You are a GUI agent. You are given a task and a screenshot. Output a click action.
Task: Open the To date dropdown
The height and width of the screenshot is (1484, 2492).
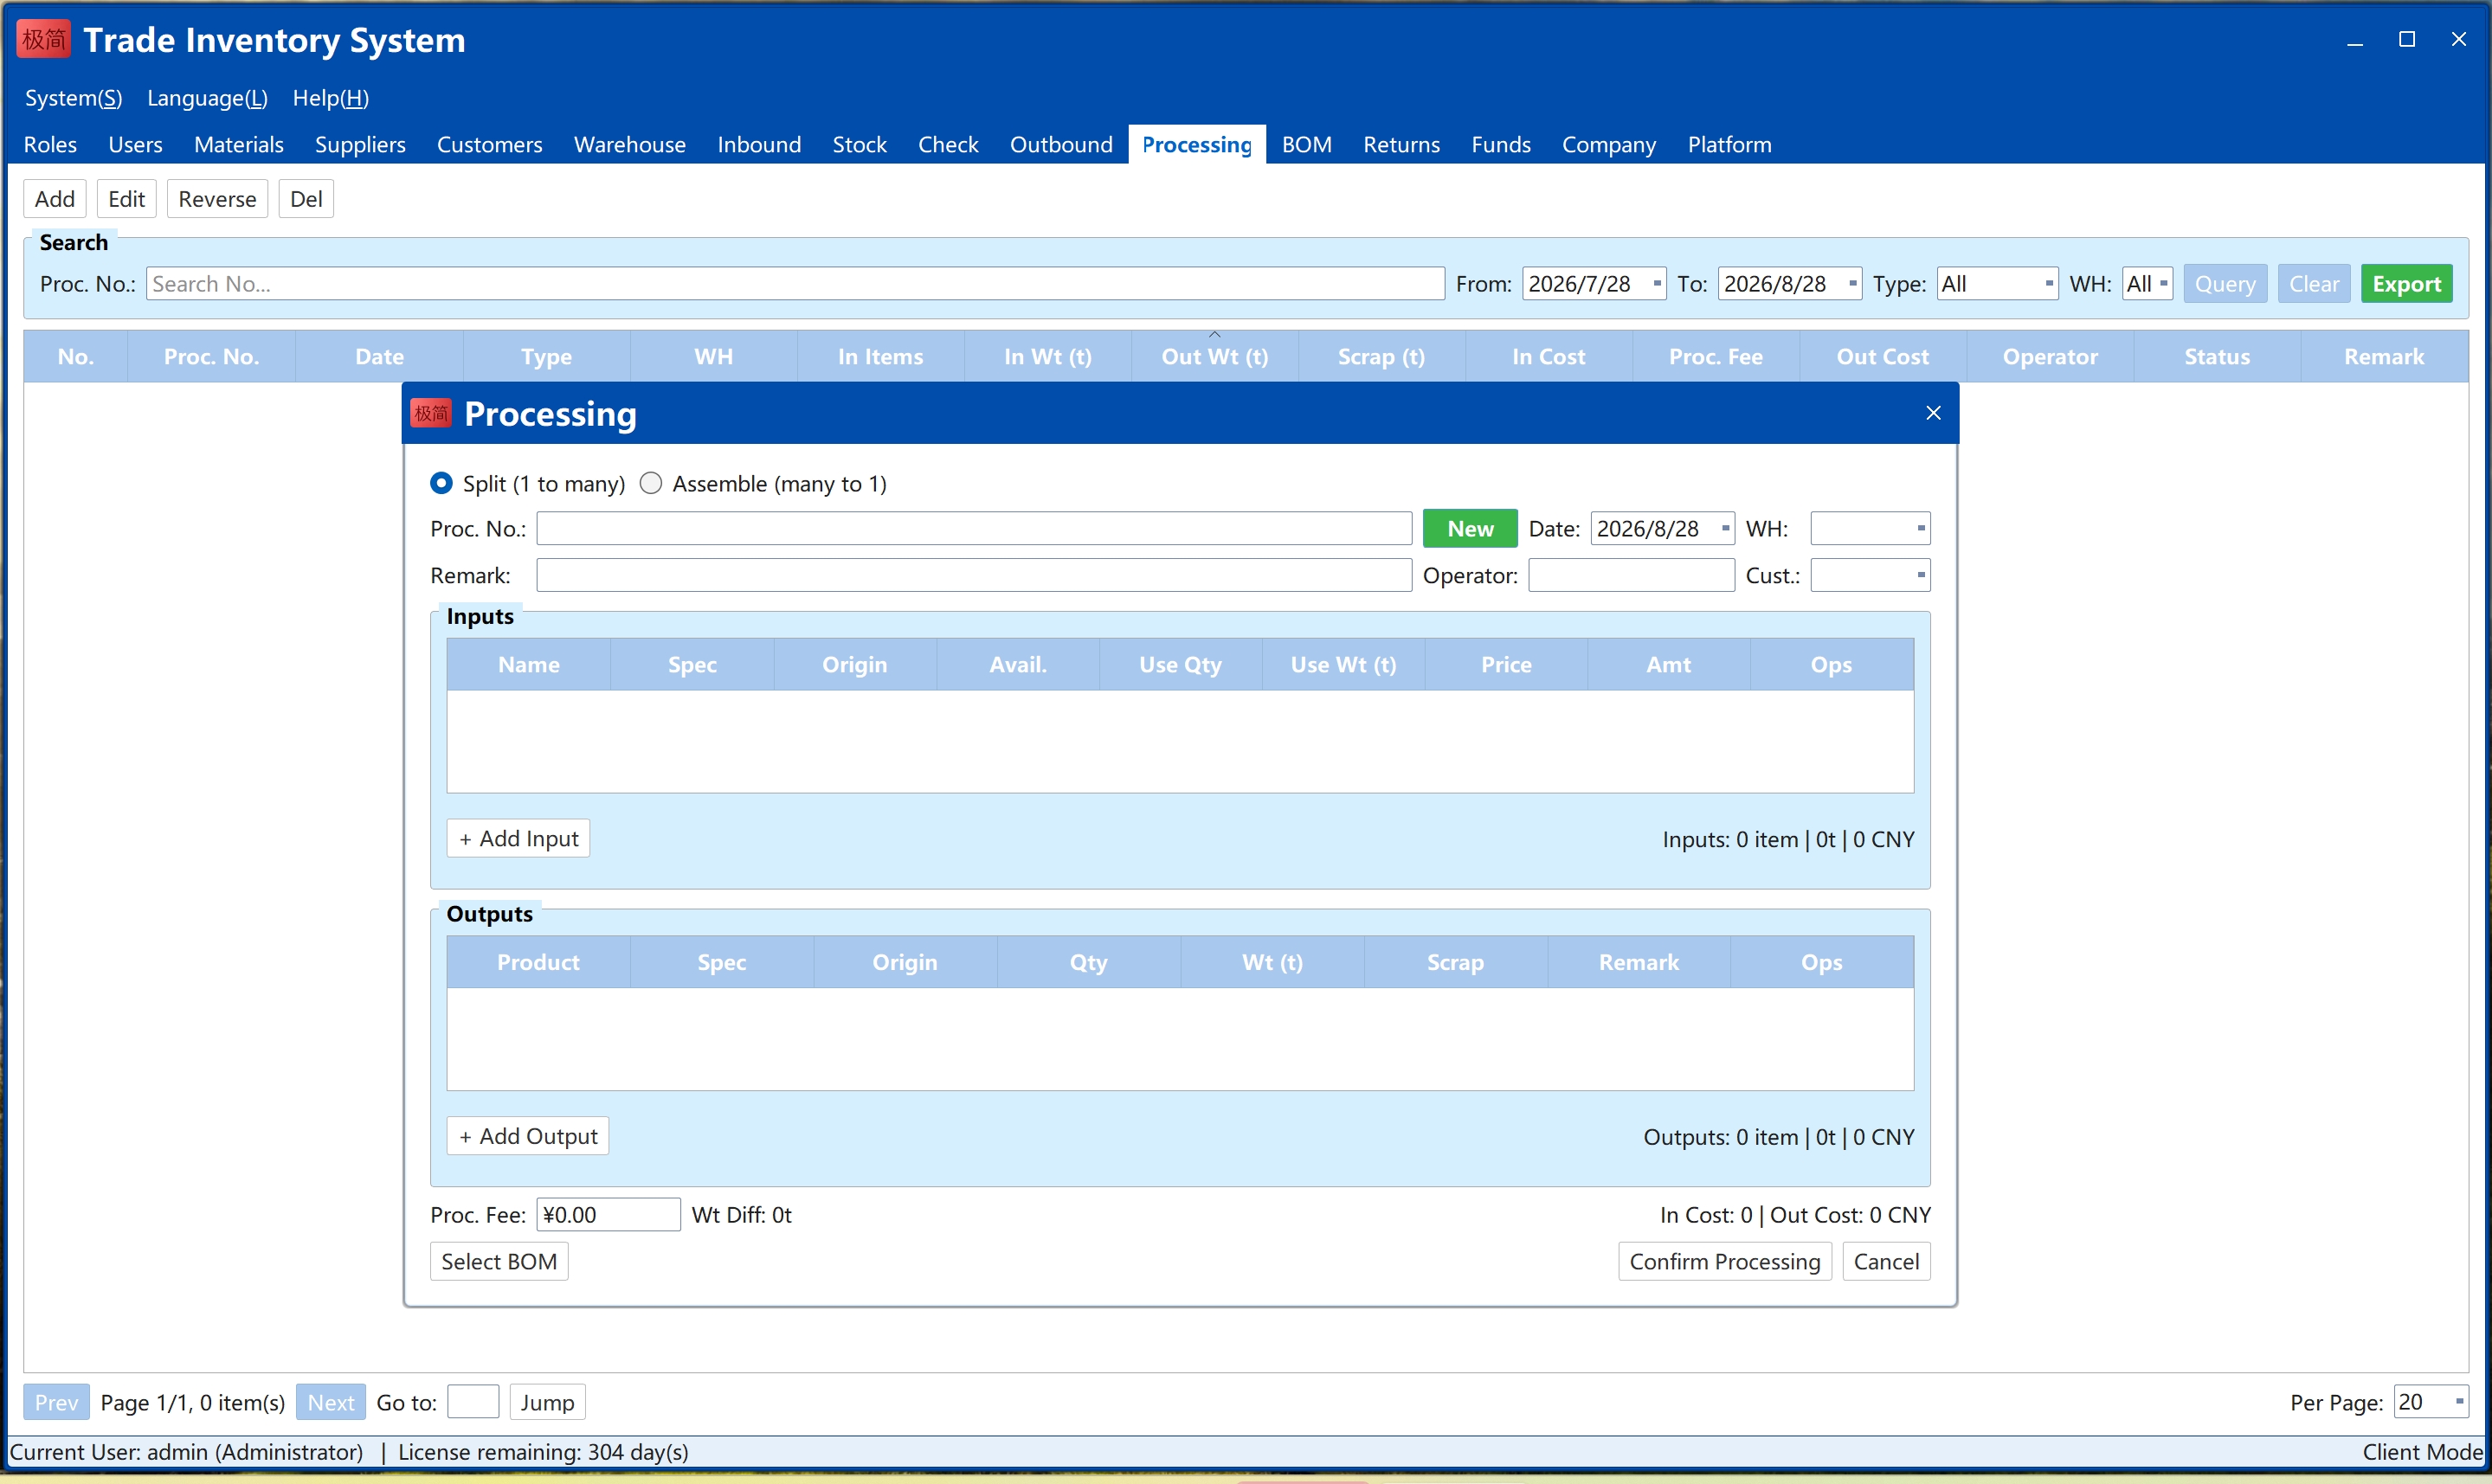coord(1852,284)
